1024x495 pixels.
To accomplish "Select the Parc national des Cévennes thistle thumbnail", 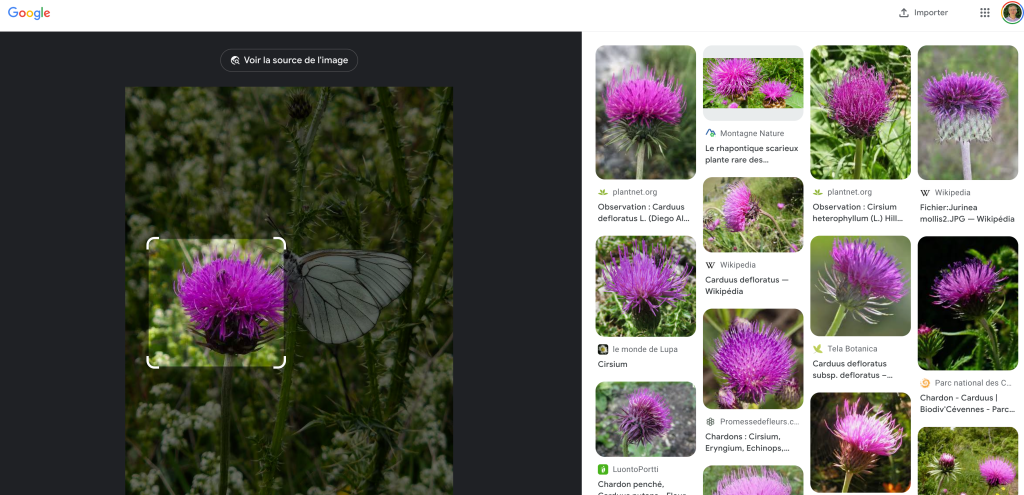I will pyautogui.click(x=967, y=303).
